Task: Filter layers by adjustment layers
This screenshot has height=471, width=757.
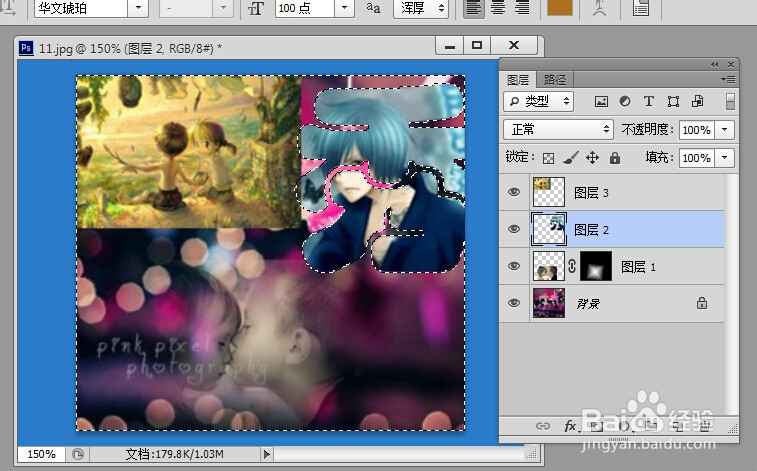Action: point(625,101)
